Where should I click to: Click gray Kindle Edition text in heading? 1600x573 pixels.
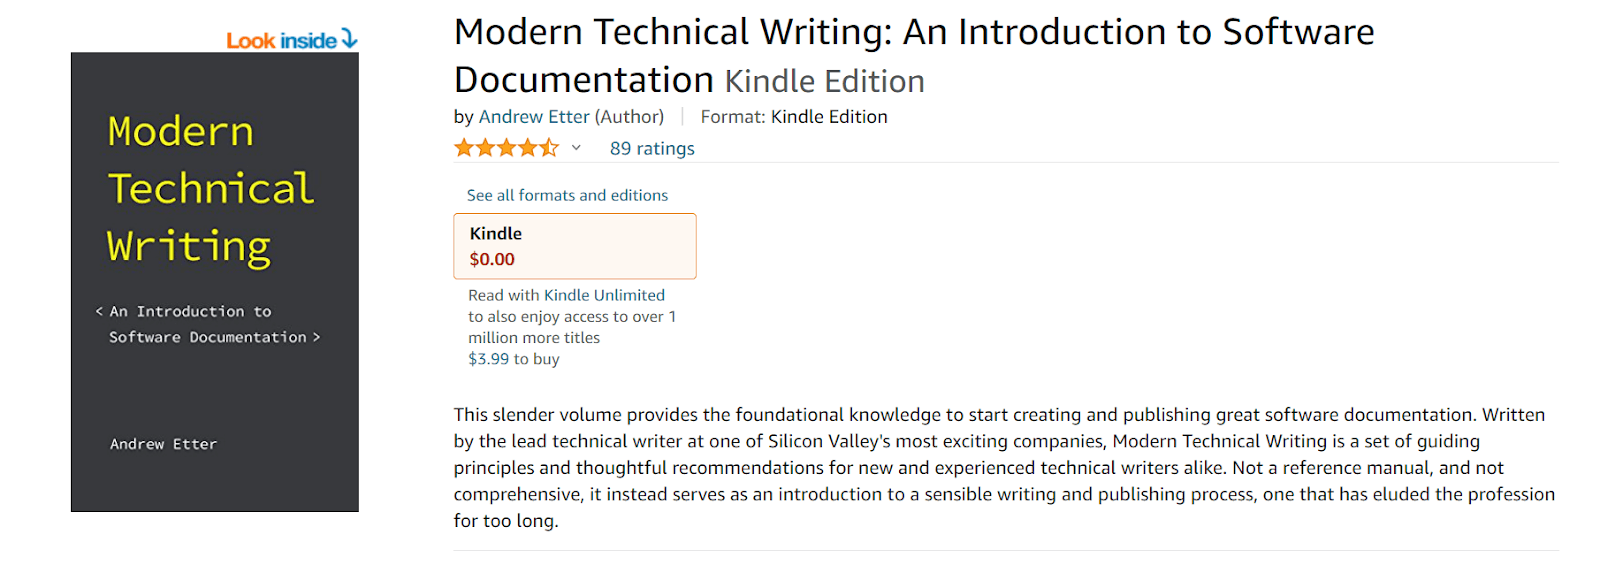824,81
